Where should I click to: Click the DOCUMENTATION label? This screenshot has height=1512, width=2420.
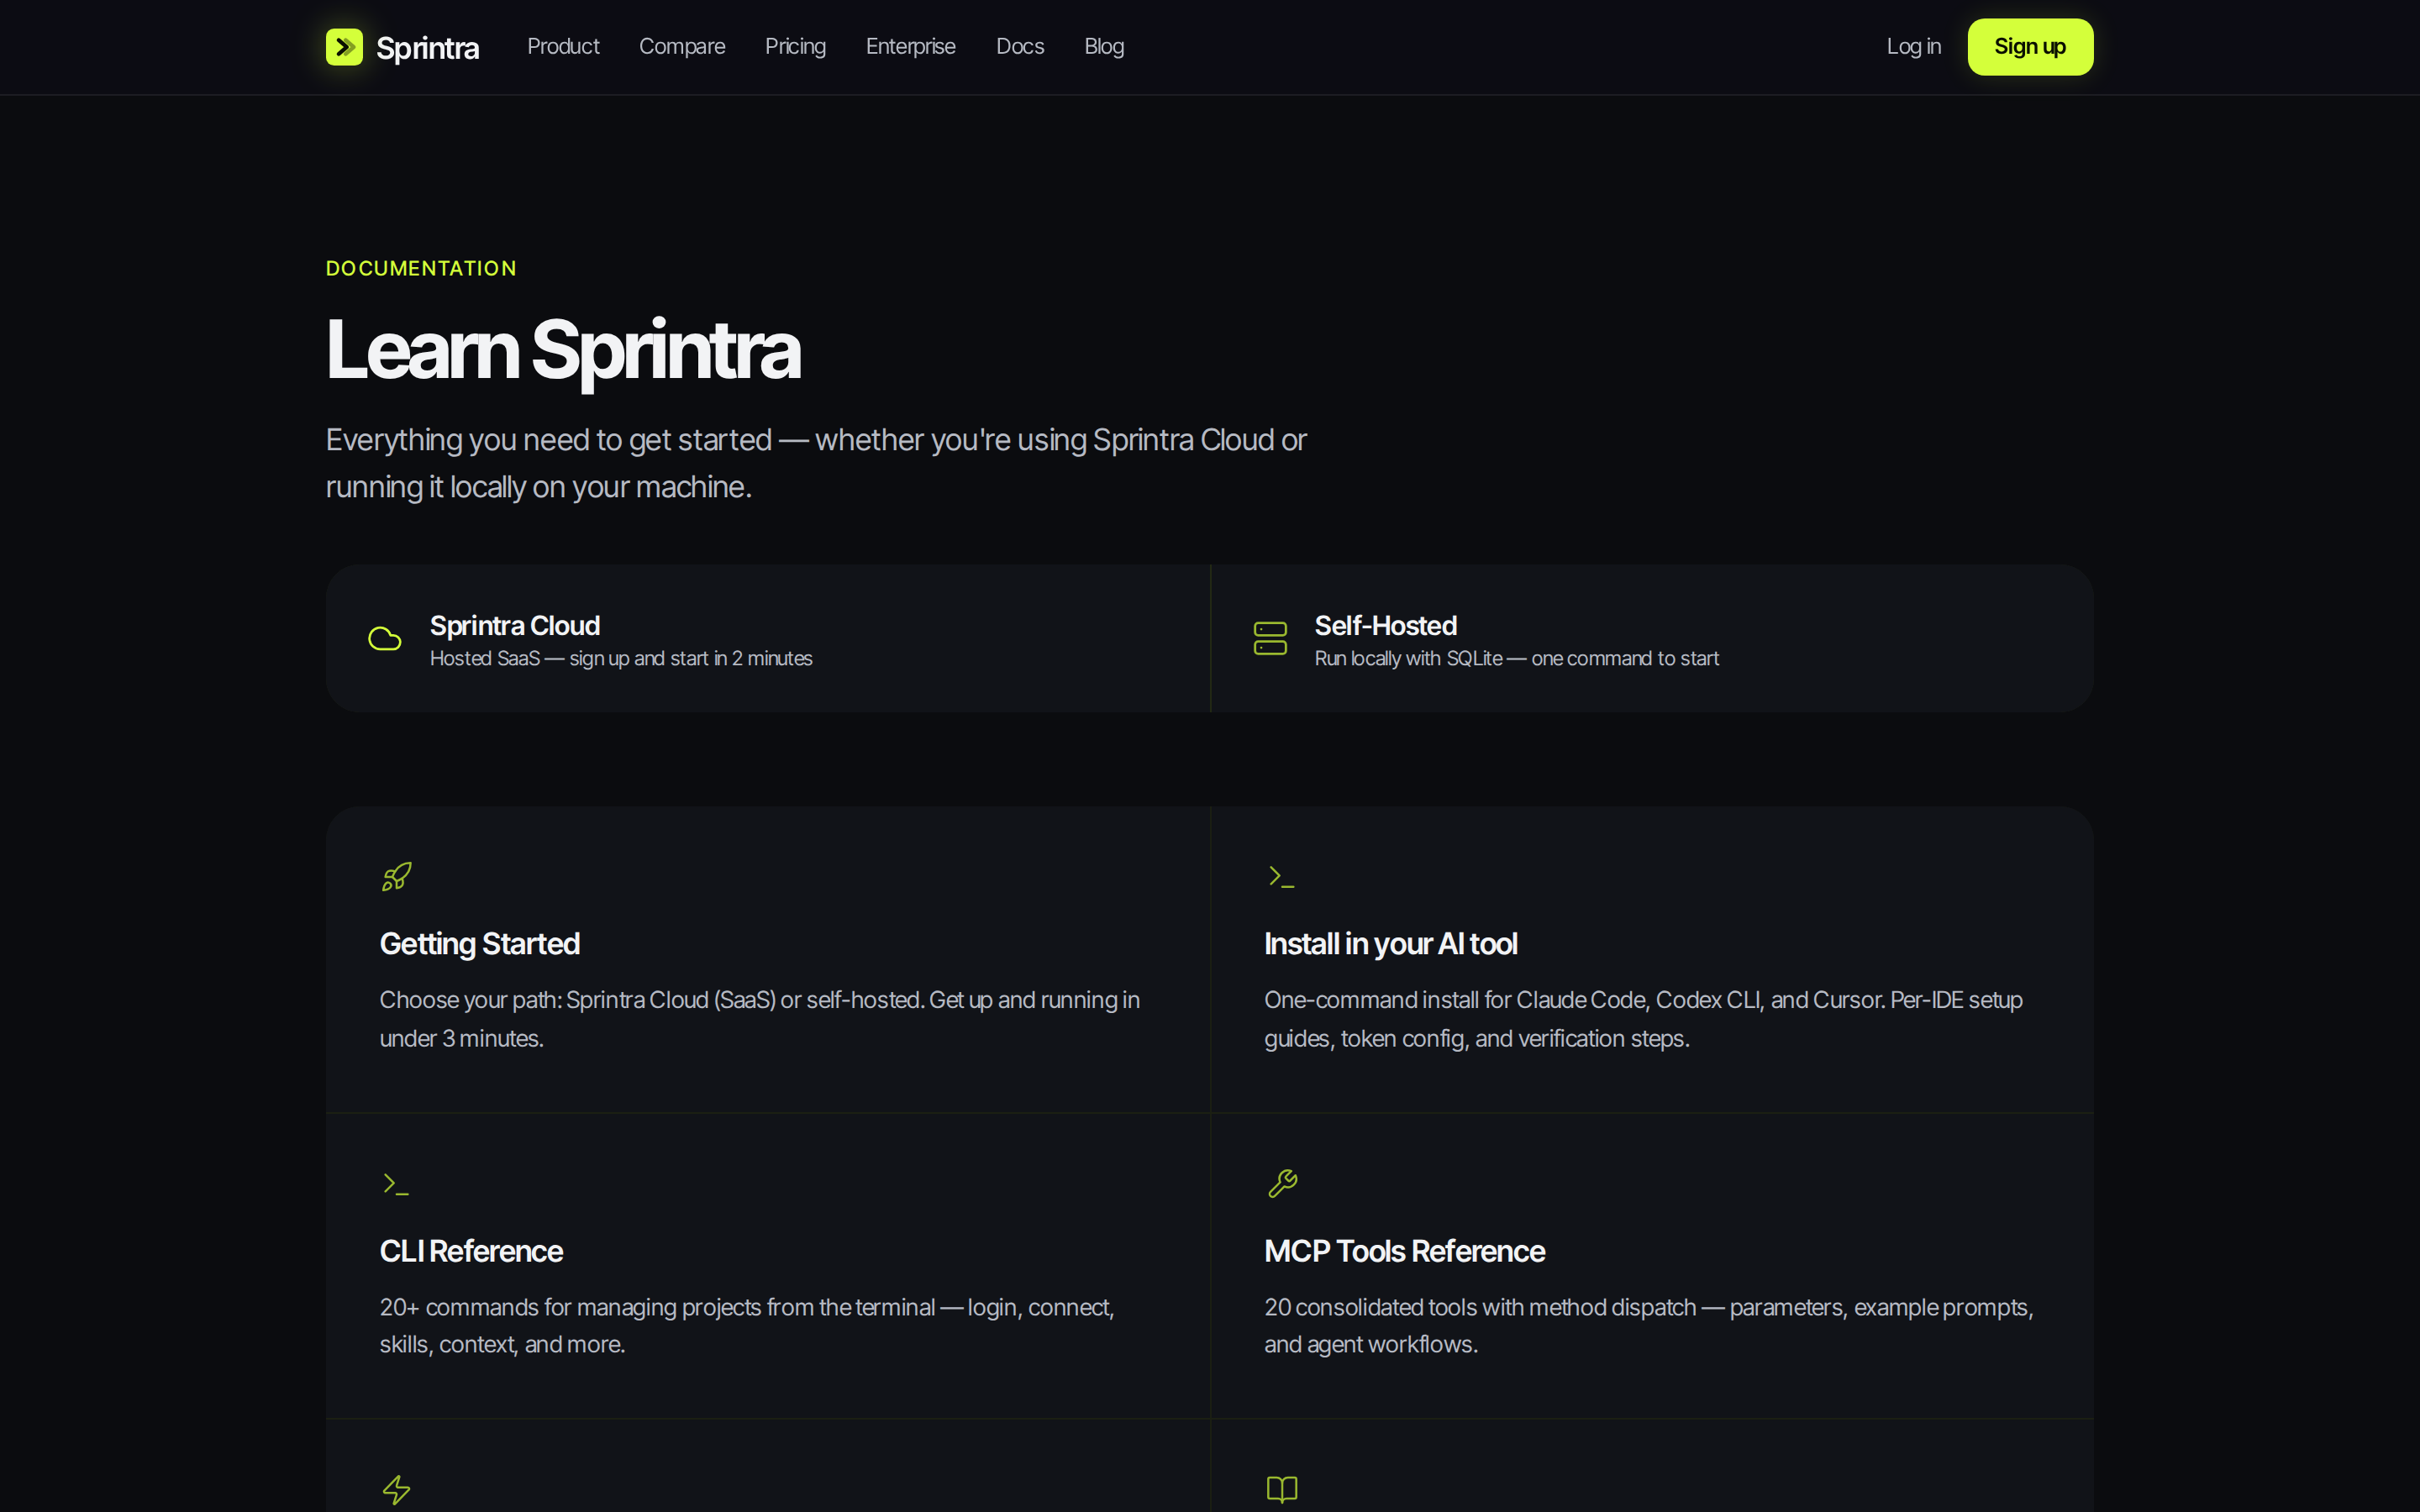pos(421,268)
